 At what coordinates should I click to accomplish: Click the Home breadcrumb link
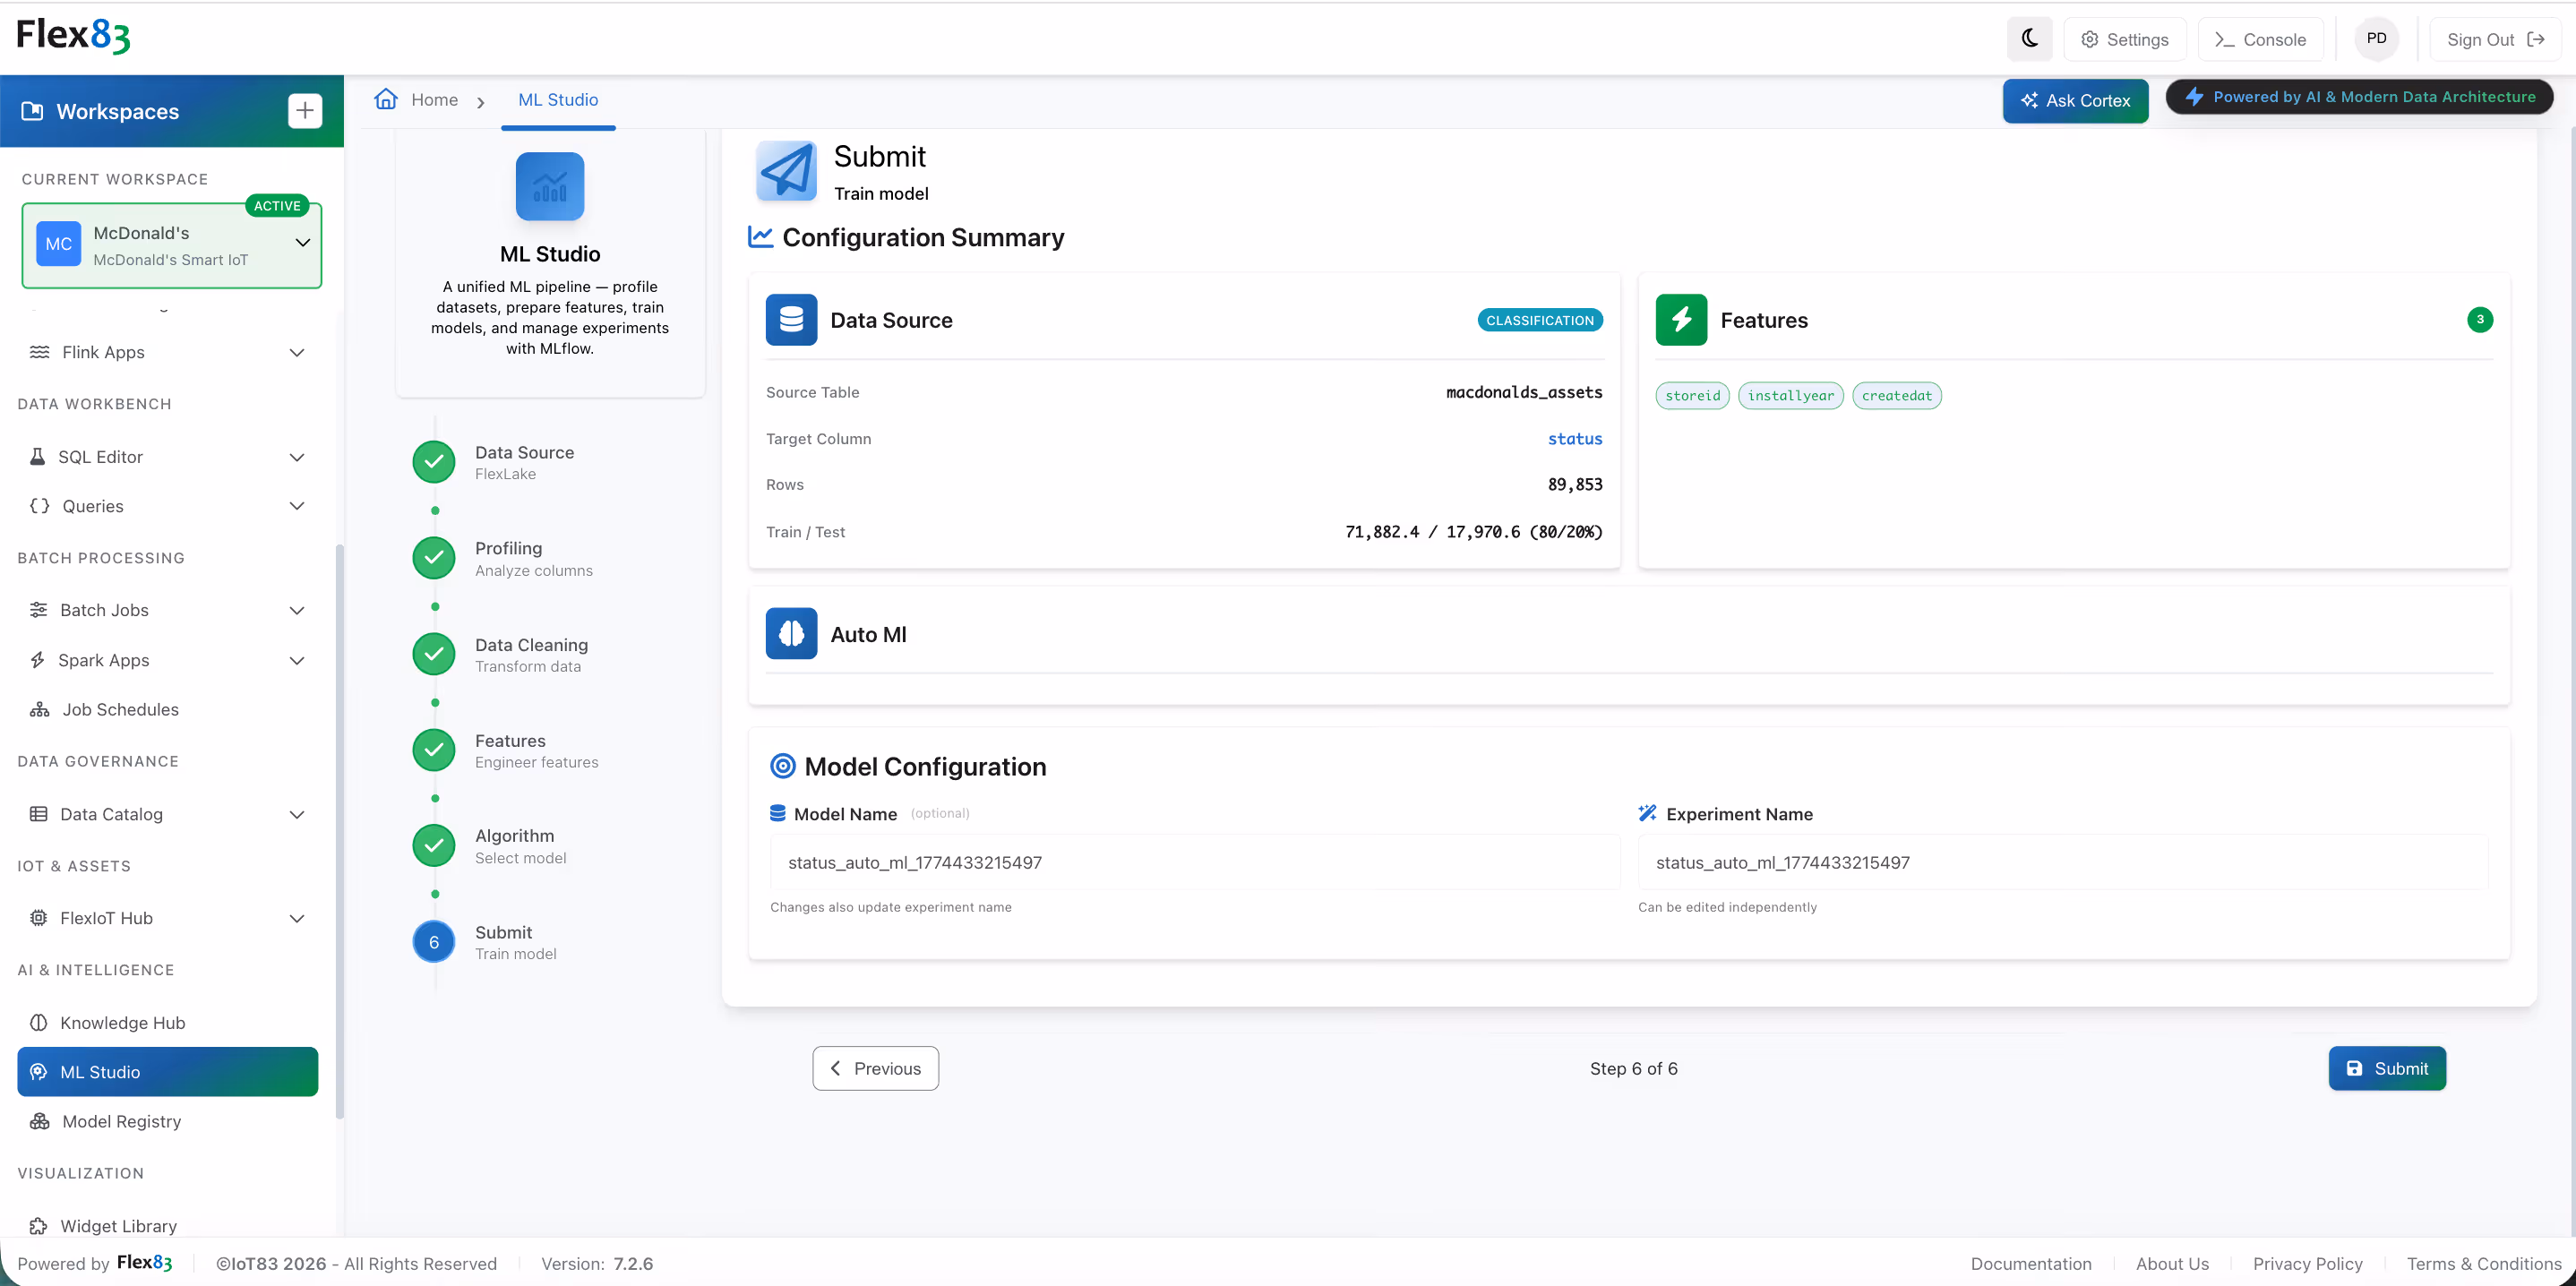pos(434,100)
